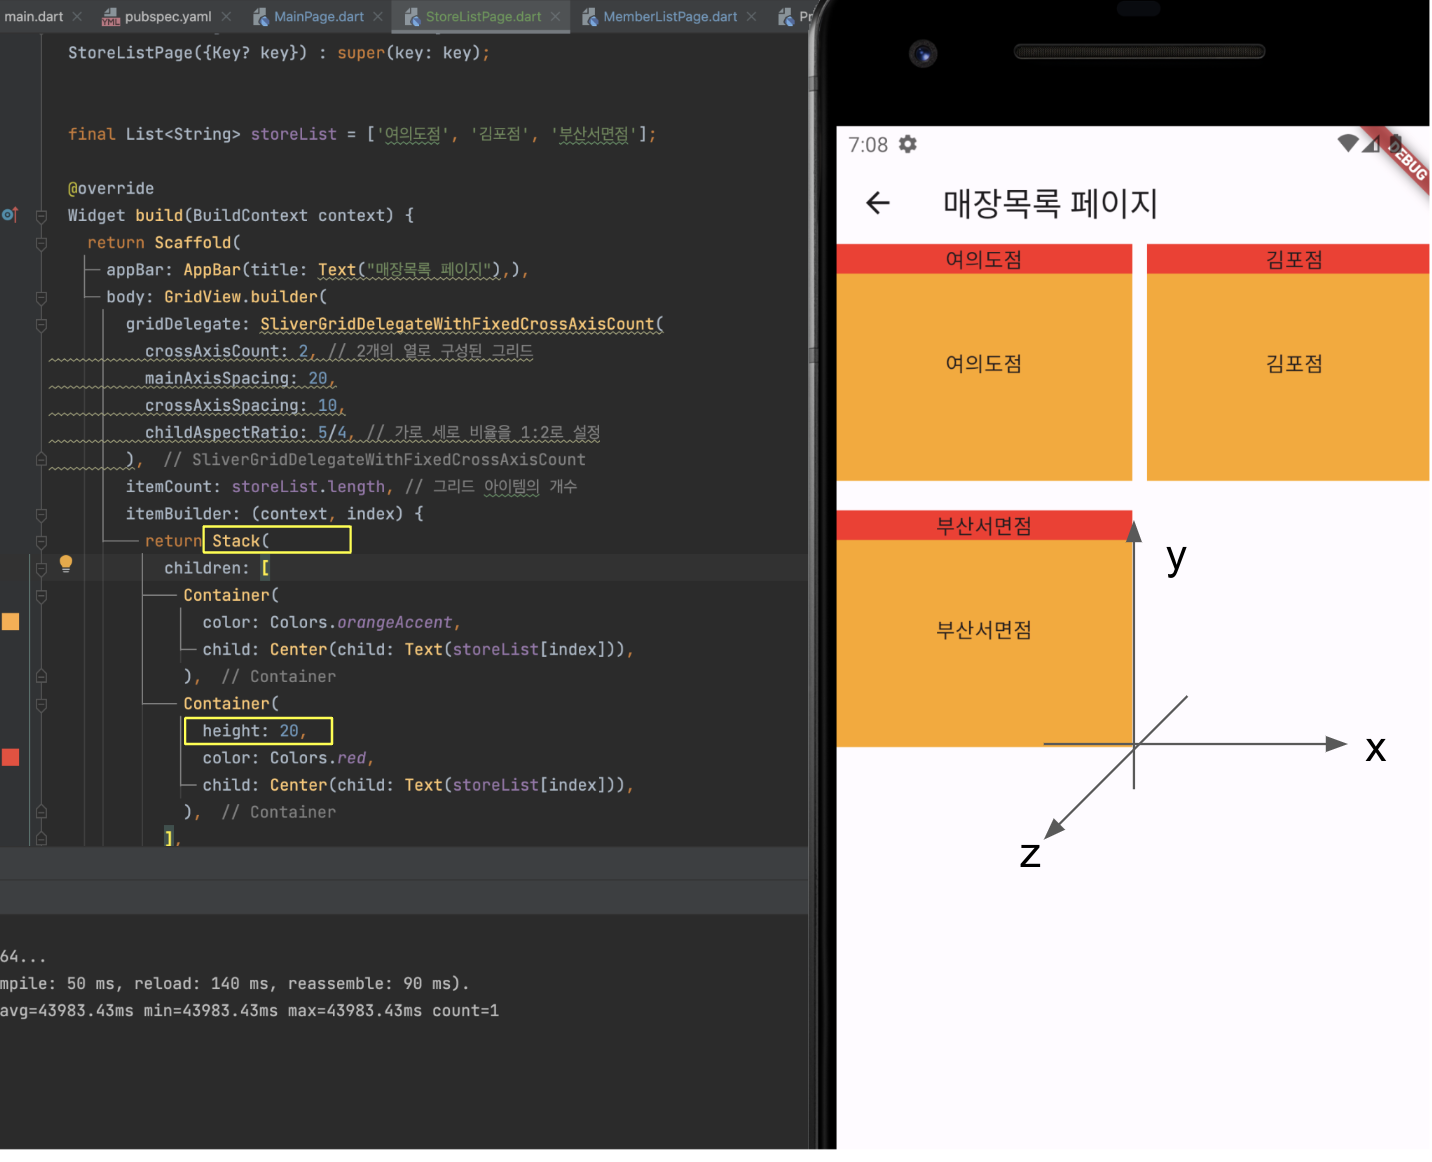Tap the red 부산서면점 header strip
The image size is (1432, 1162).
pyautogui.click(x=984, y=526)
